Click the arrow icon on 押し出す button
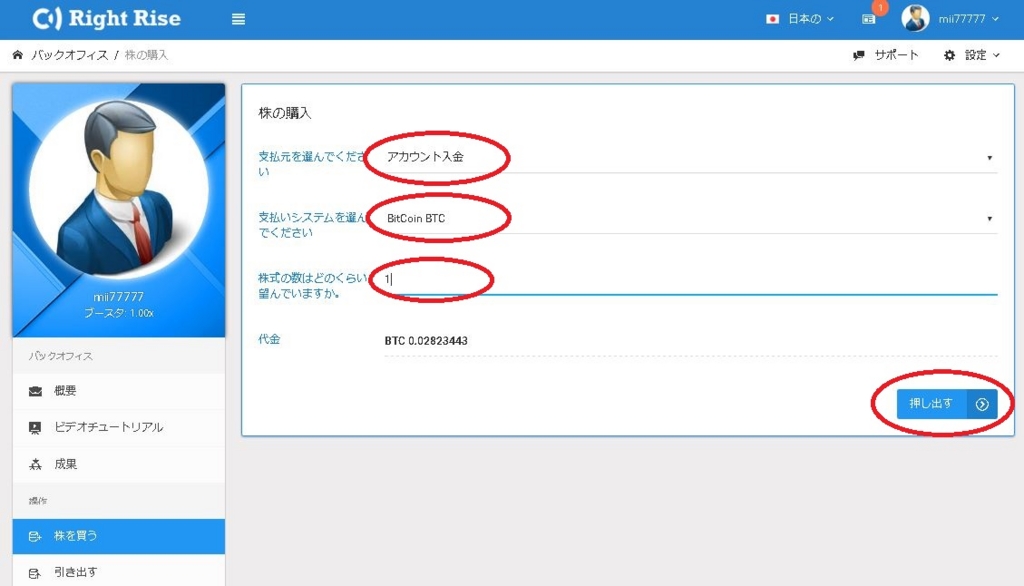Viewport: 1024px width, 586px height. 982,404
